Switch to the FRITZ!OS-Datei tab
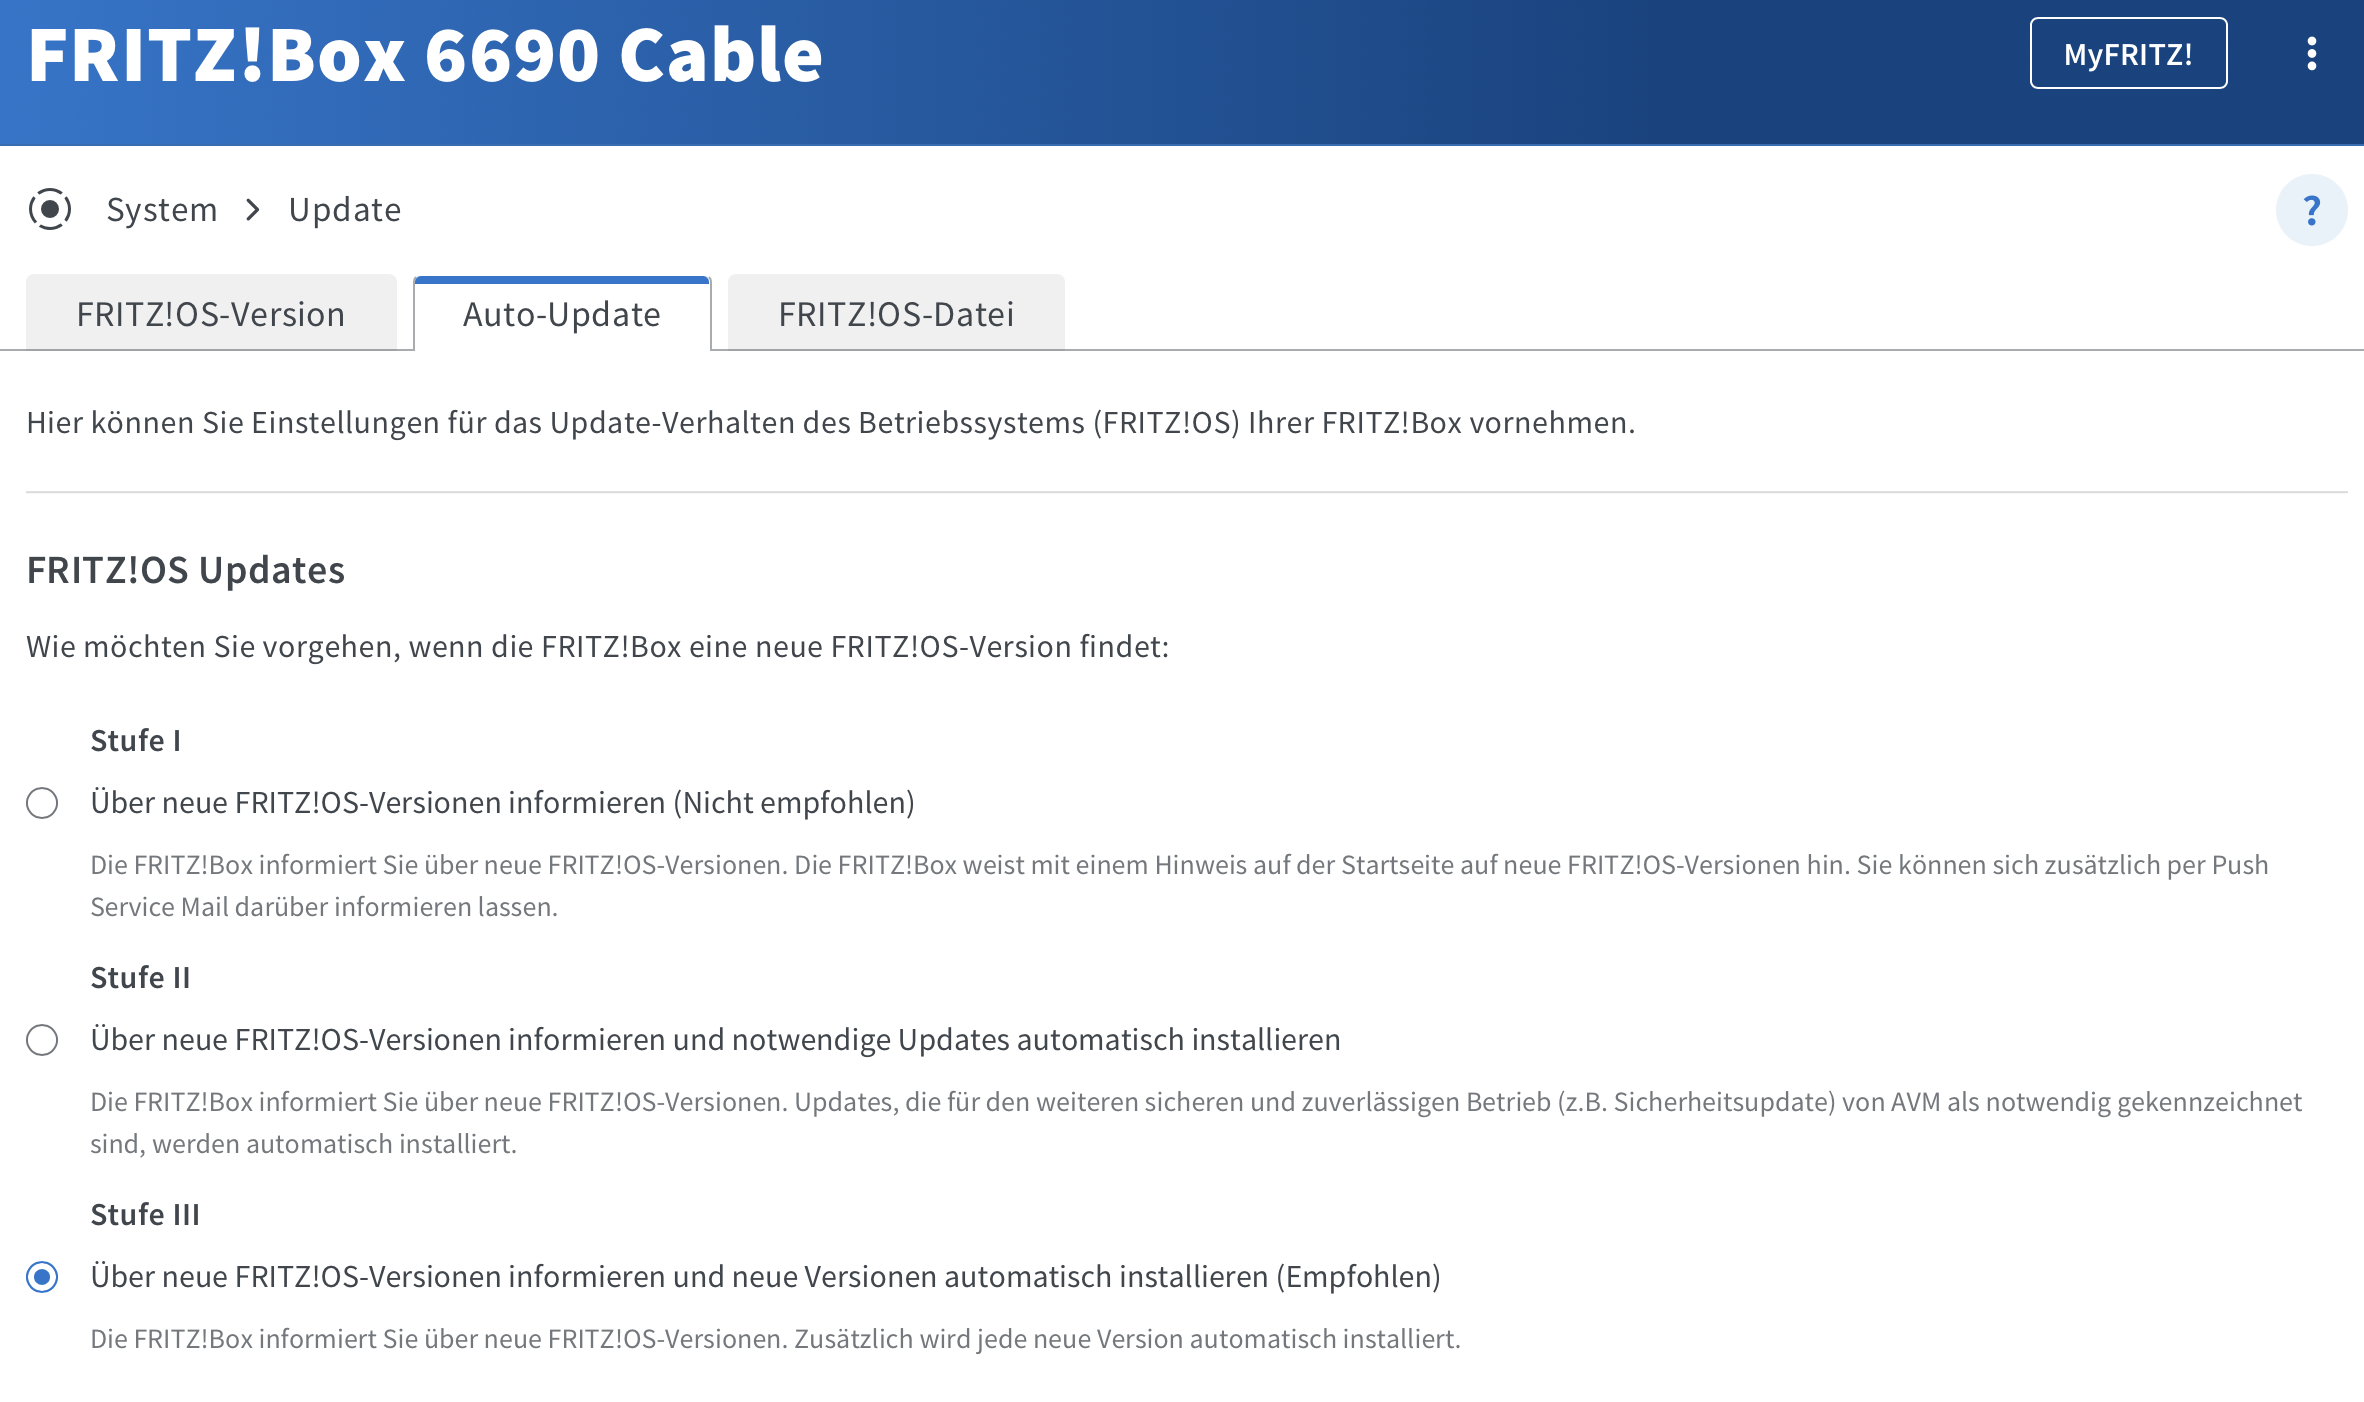 tap(896, 313)
